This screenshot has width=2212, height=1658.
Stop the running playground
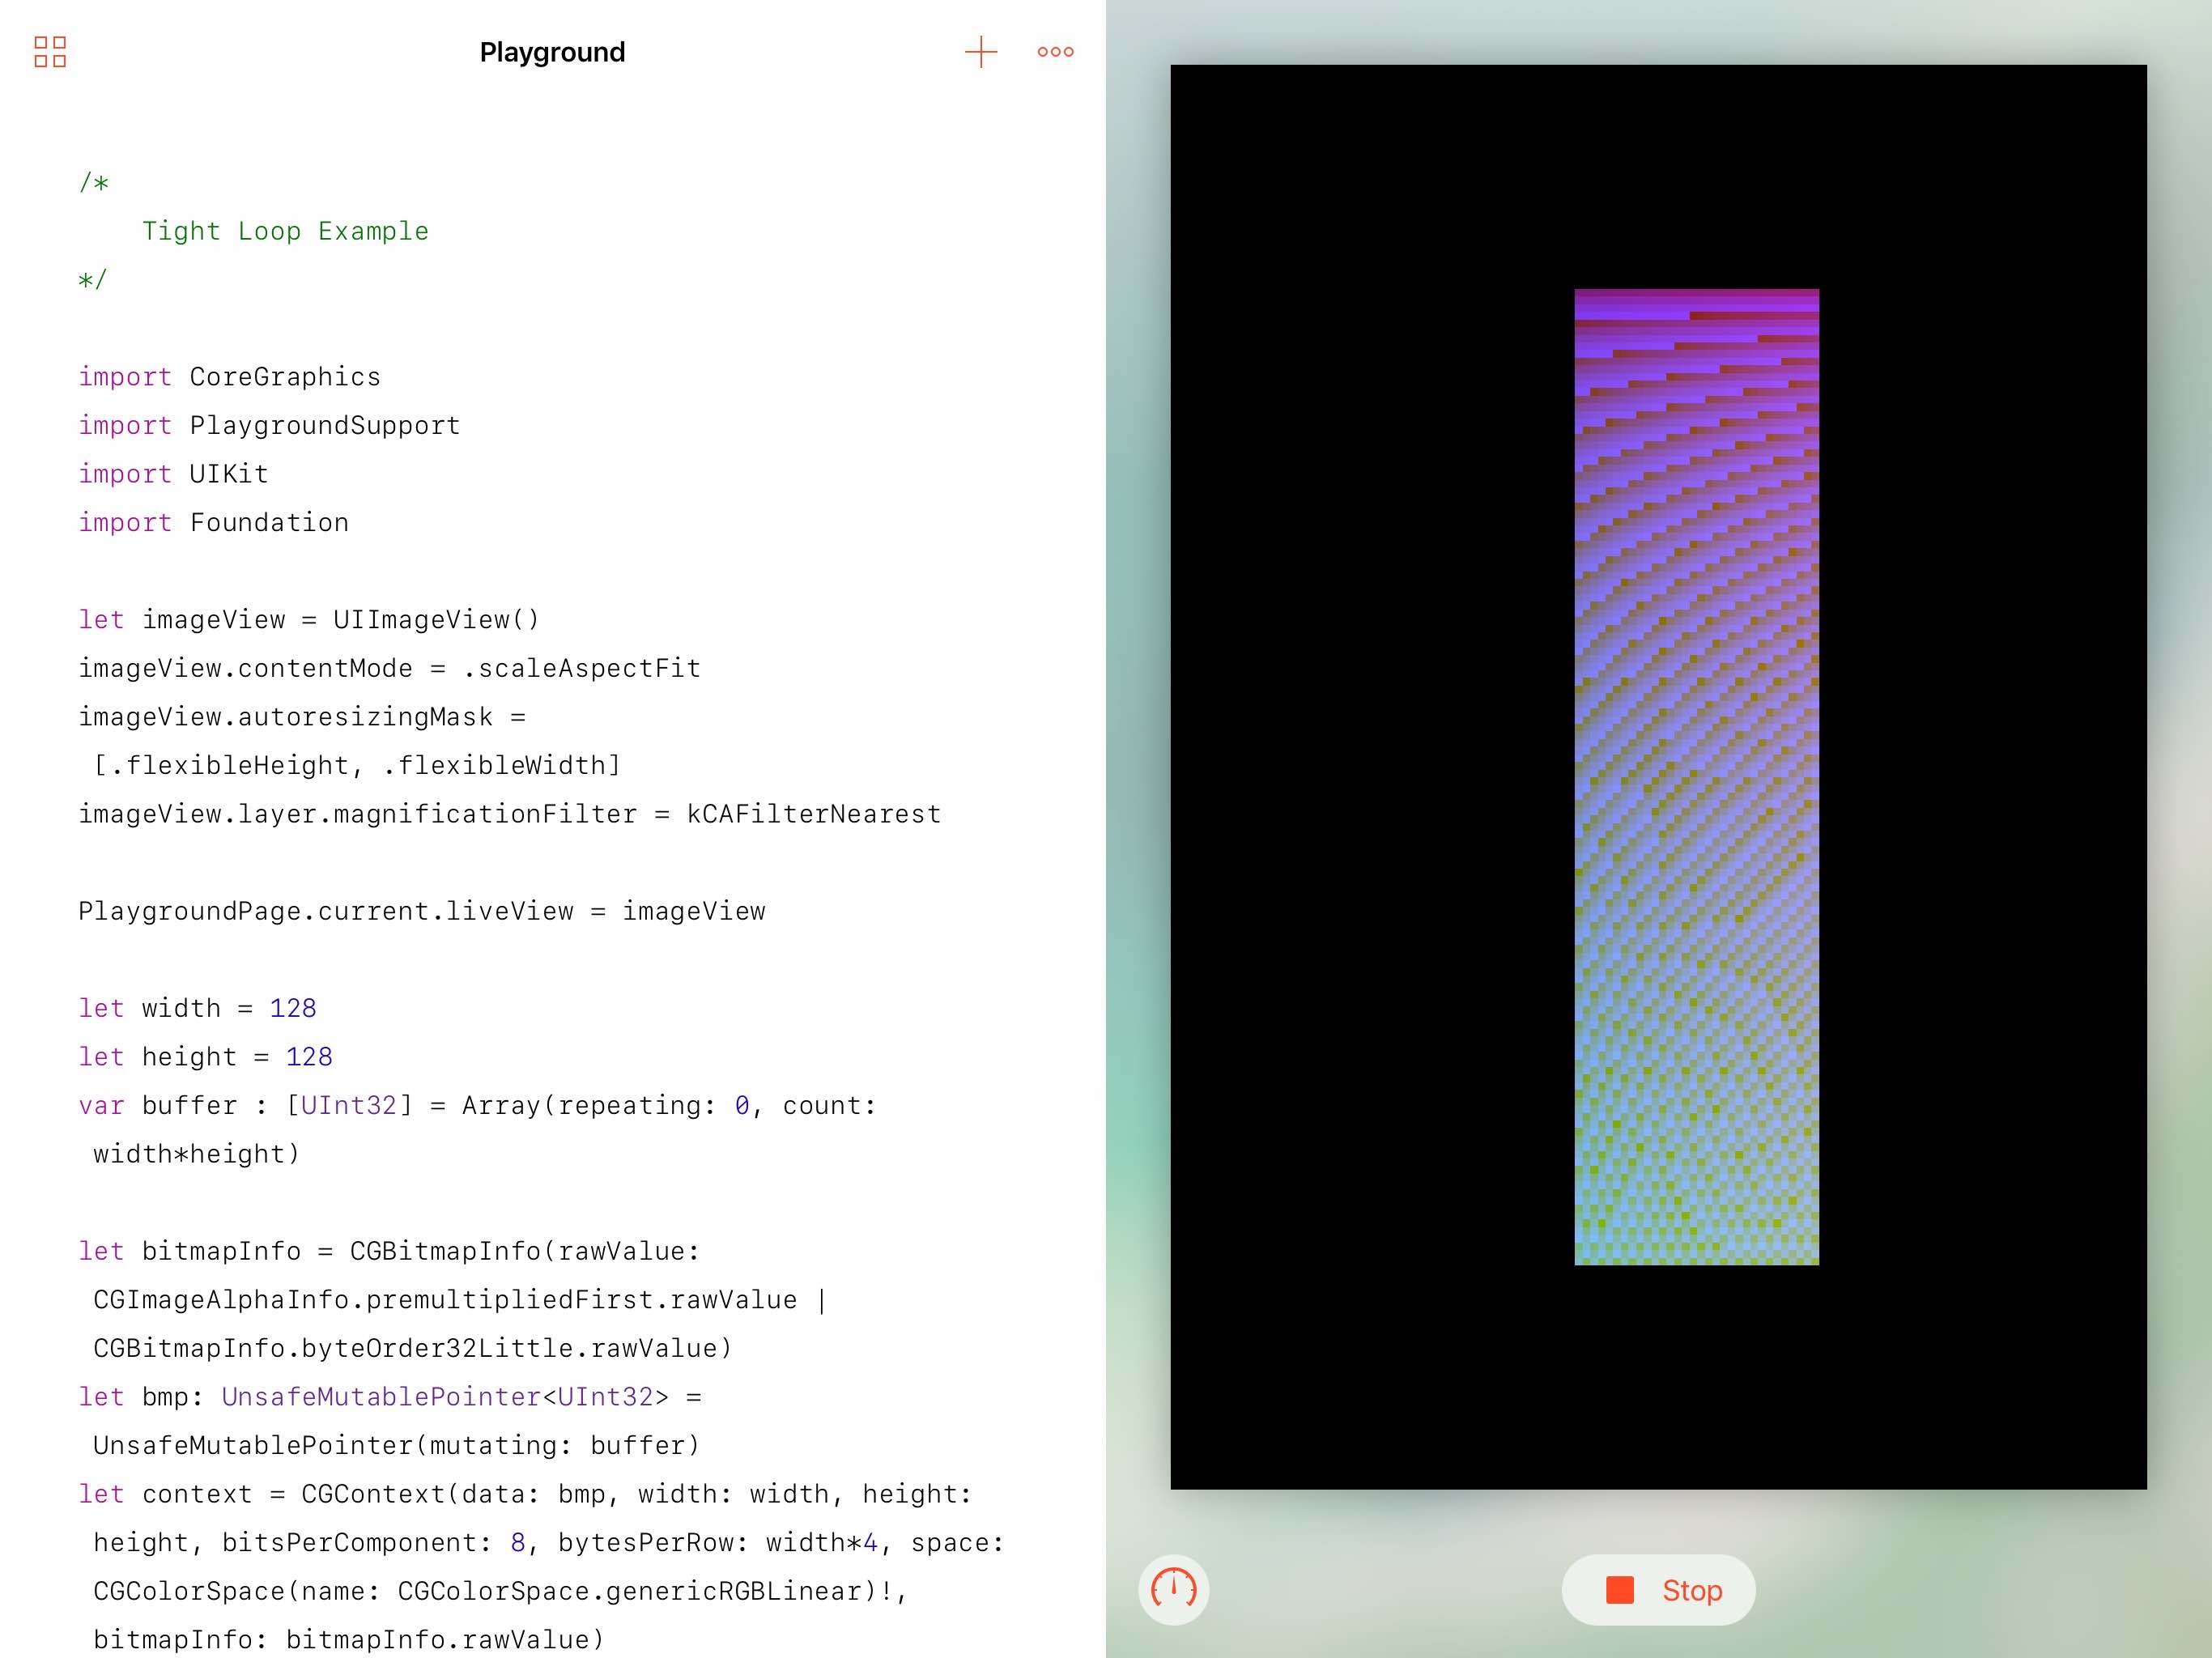1658,1590
